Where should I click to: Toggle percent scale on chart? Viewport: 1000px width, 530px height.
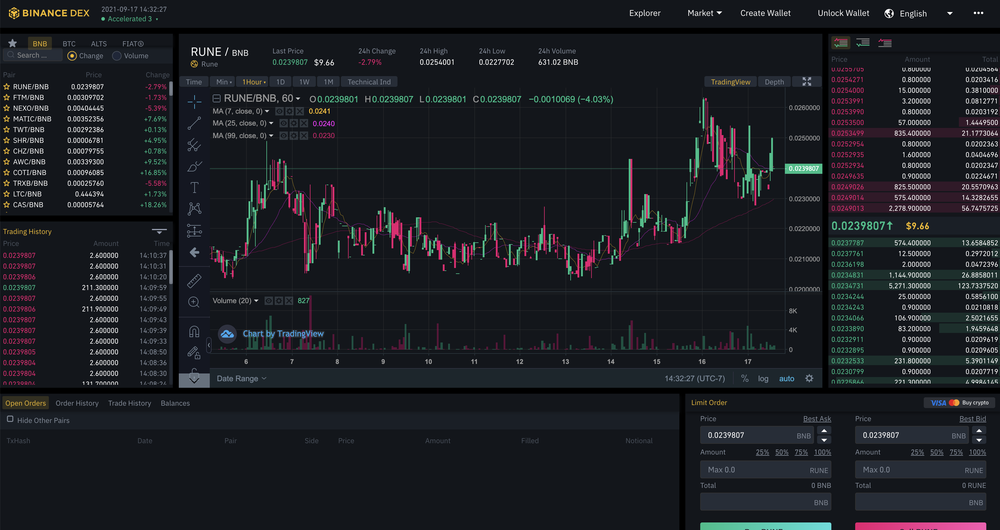(x=744, y=378)
